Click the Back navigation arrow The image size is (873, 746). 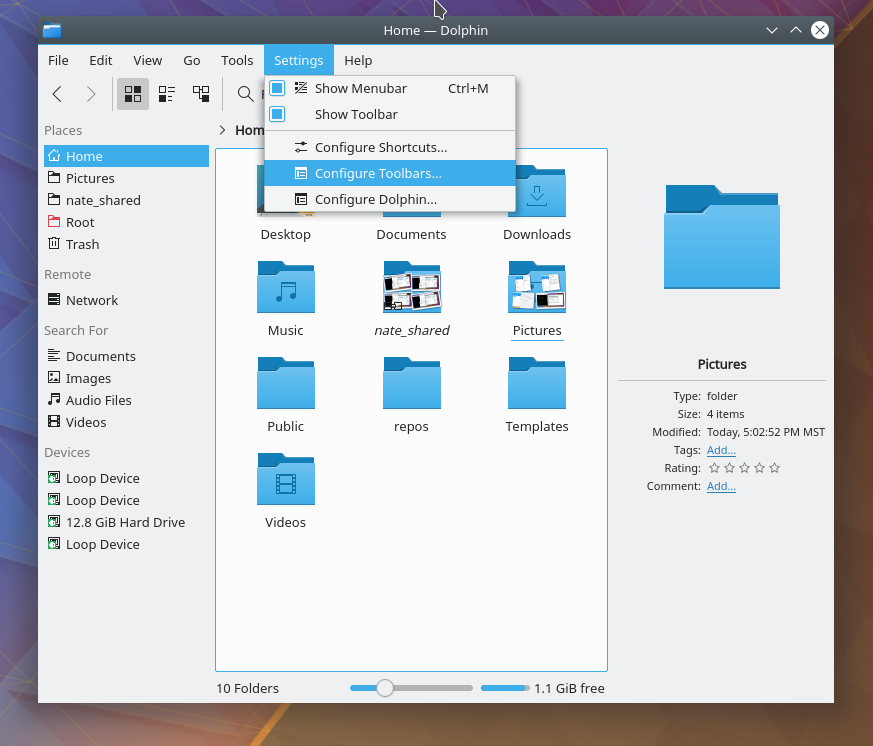tap(57, 94)
